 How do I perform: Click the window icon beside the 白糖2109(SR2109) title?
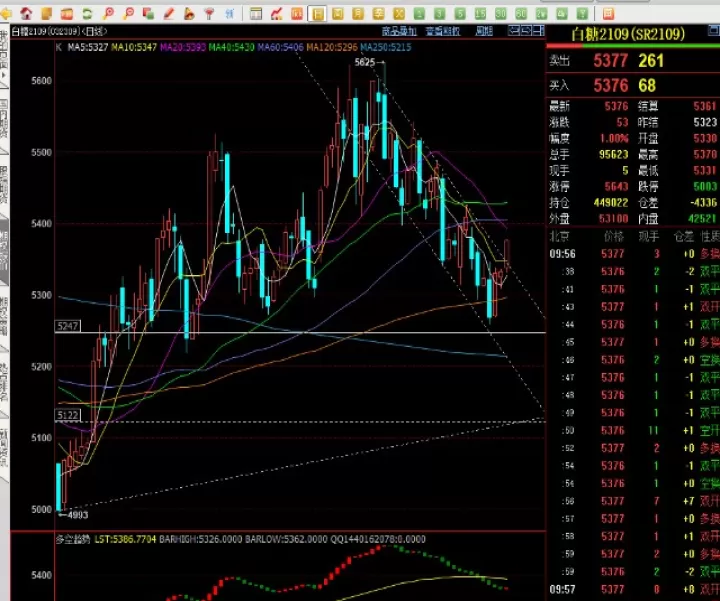coord(714,31)
